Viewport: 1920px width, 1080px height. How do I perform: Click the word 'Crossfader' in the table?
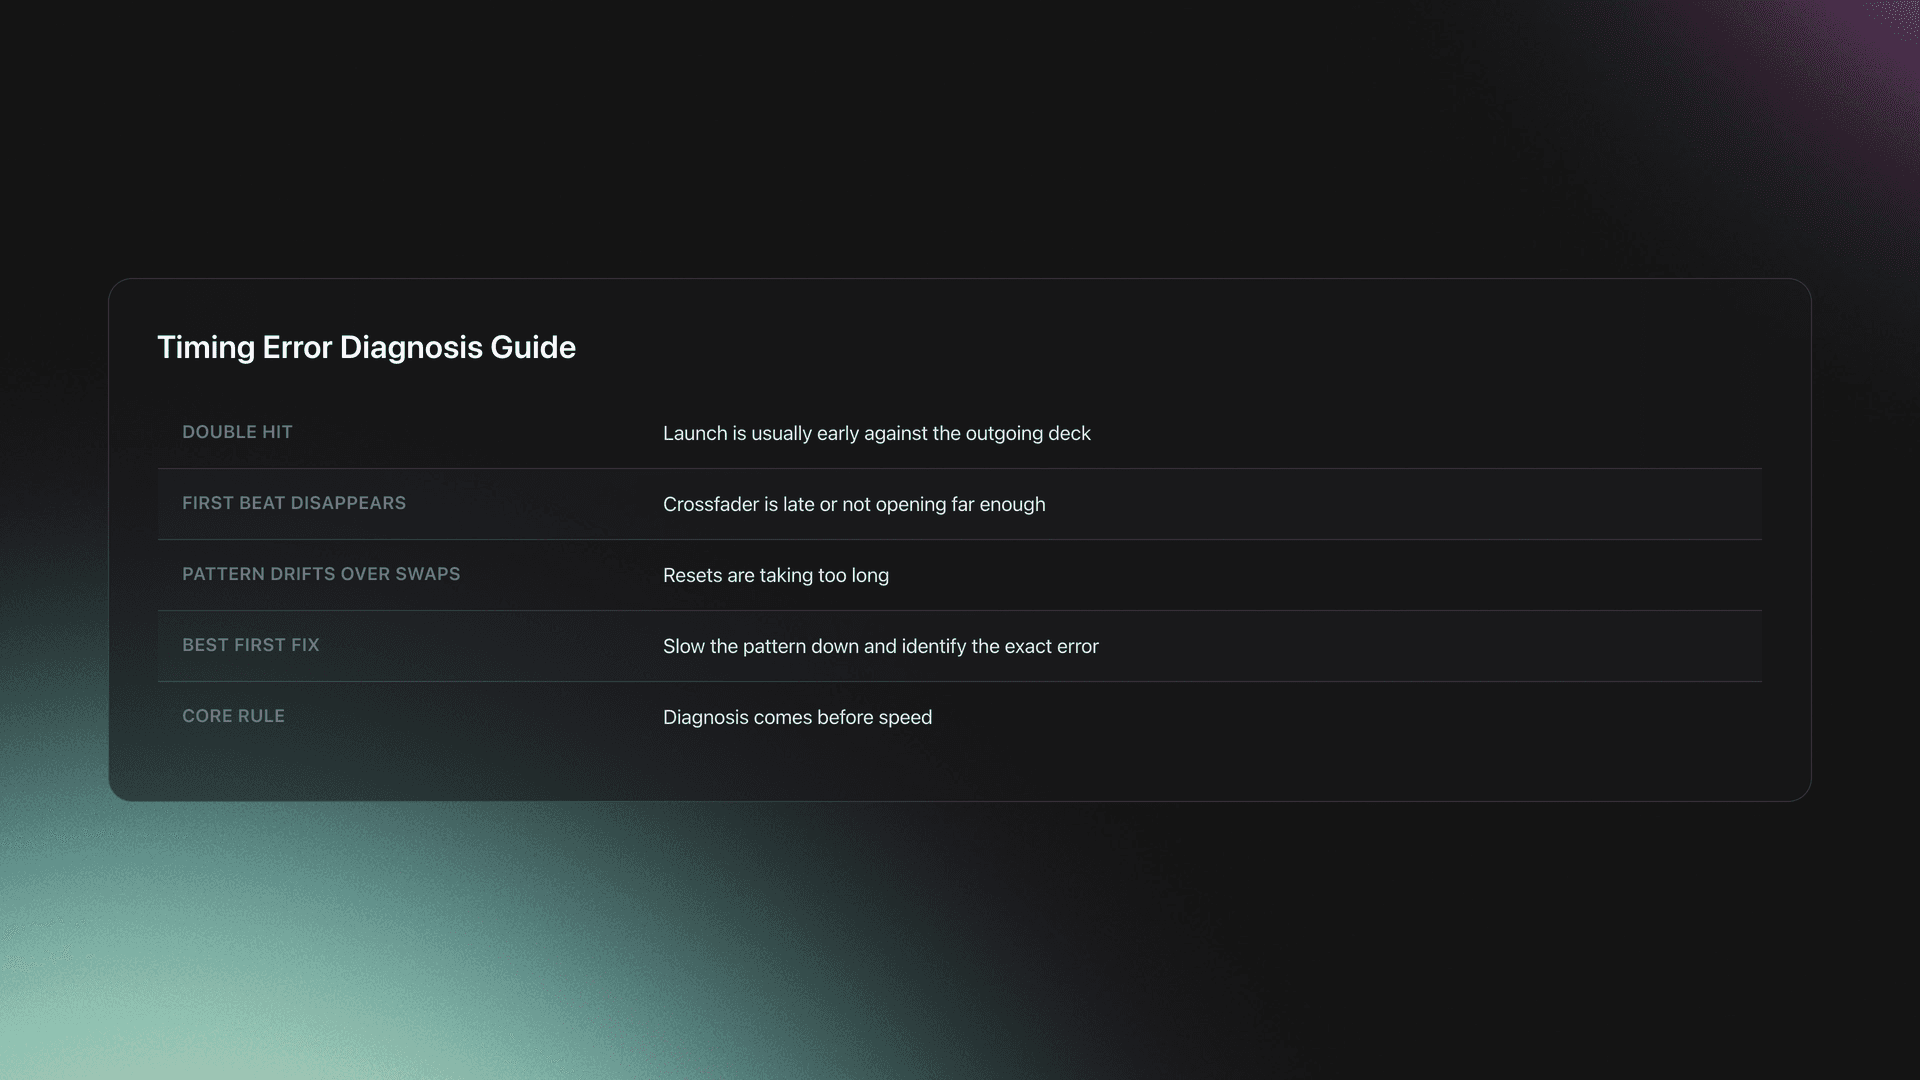[x=710, y=504]
